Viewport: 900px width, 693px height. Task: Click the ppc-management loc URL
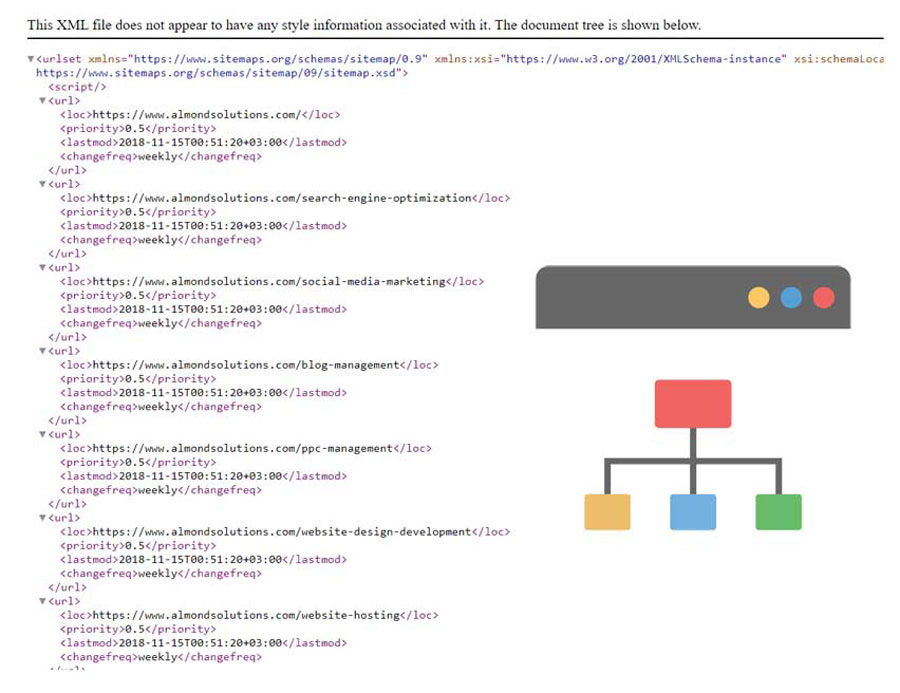(242, 448)
